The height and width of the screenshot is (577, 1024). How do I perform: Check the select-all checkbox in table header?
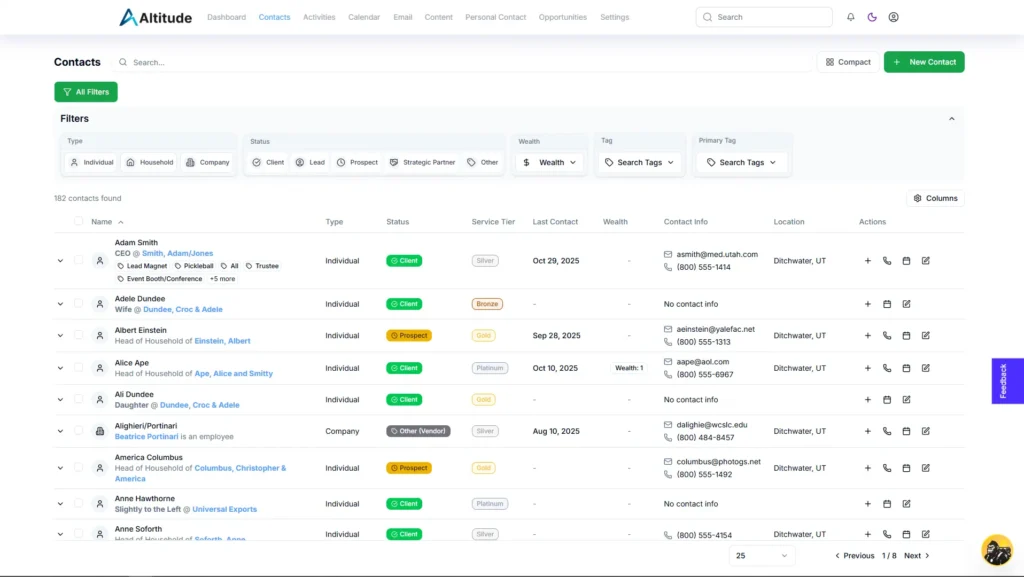79,222
